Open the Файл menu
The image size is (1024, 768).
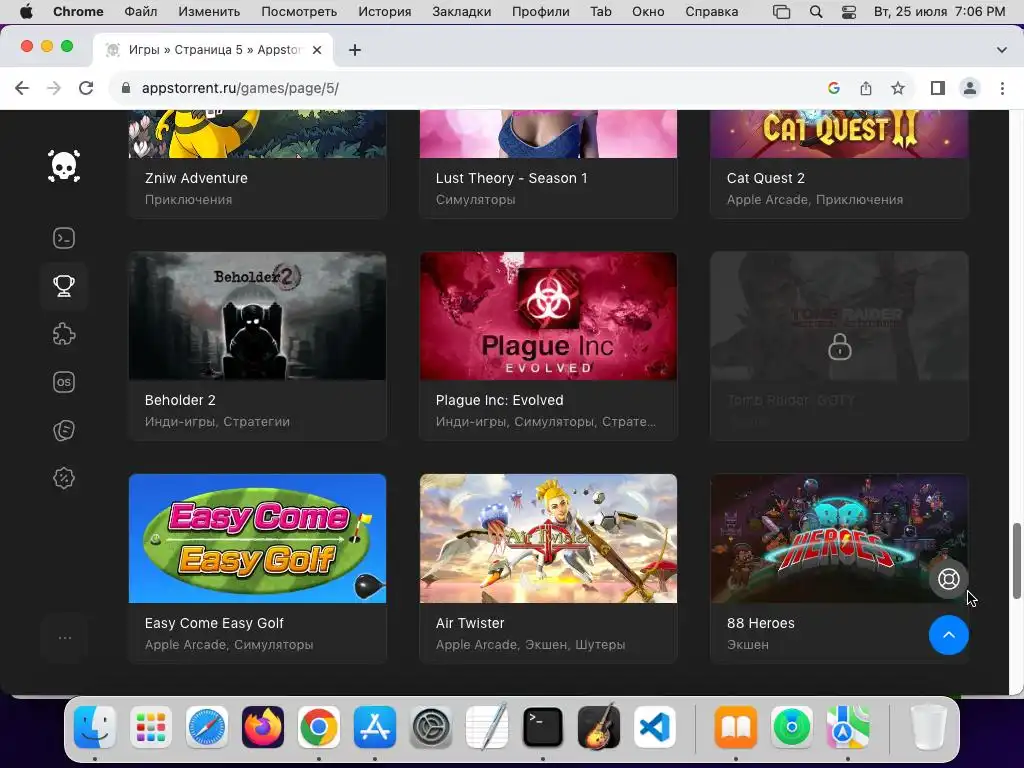[140, 12]
